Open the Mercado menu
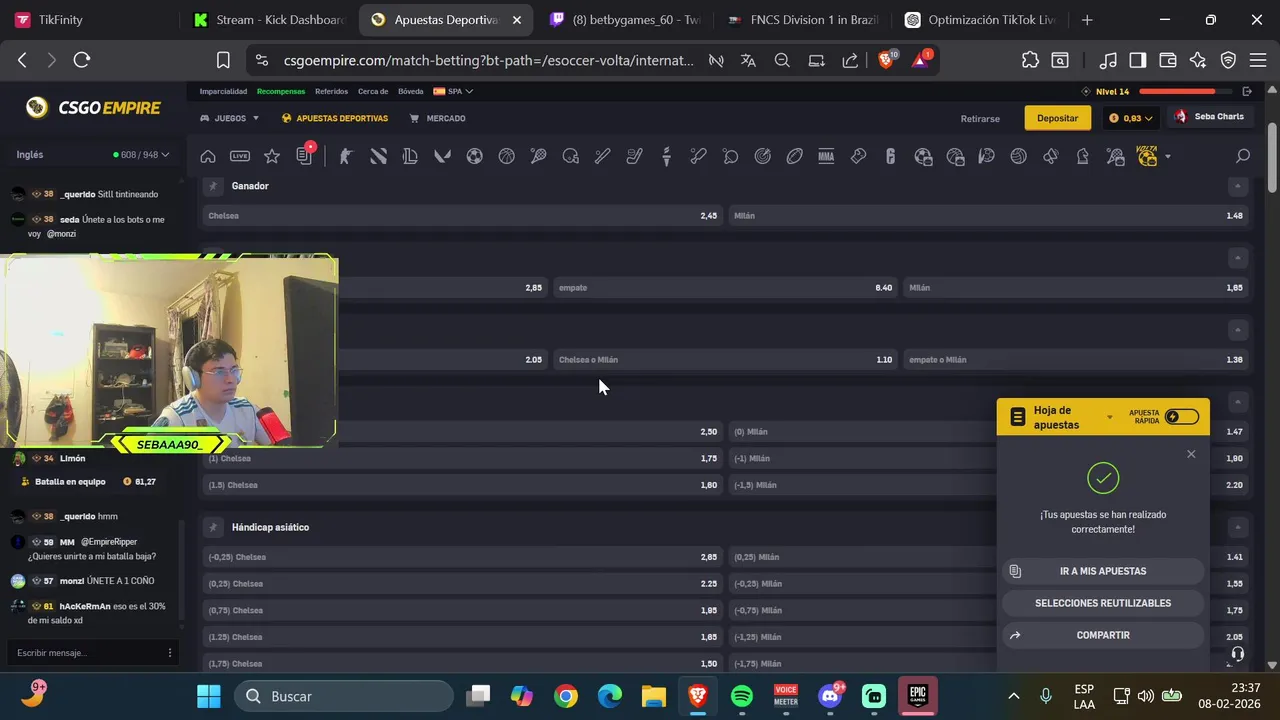The height and width of the screenshot is (720, 1280). 438,118
